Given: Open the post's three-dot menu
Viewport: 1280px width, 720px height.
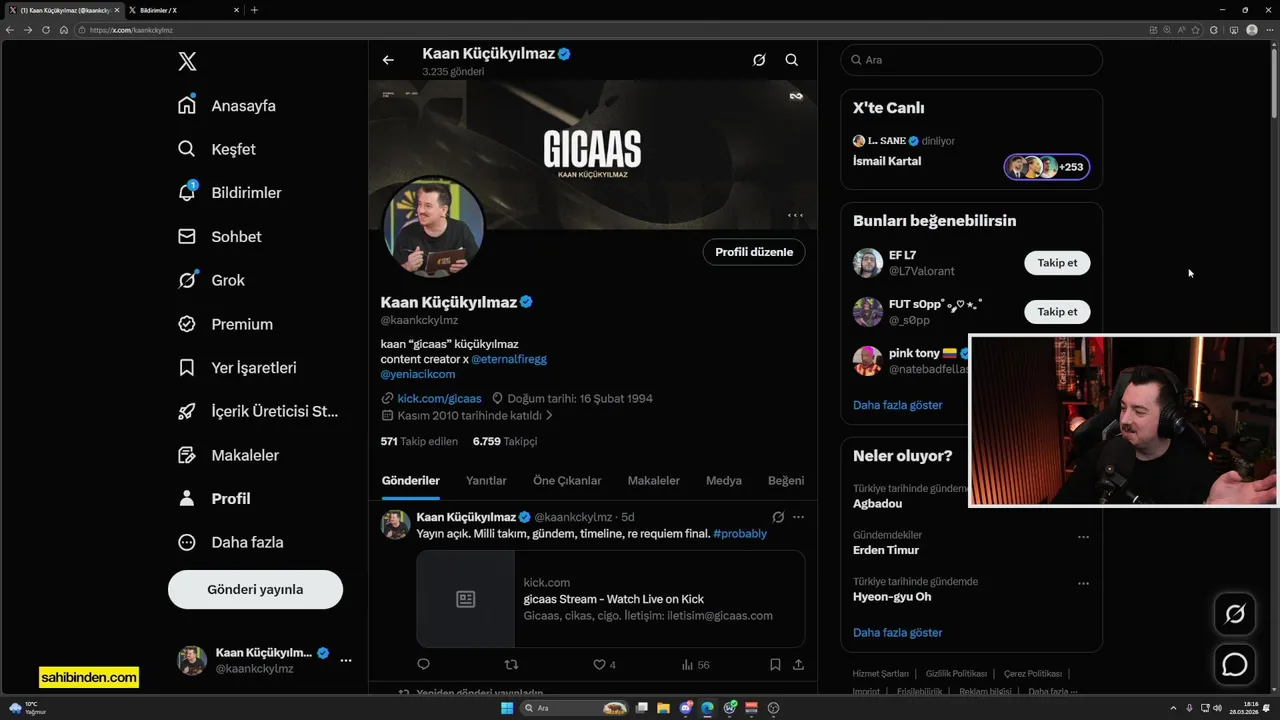Looking at the screenshot, I should pos(798,517).
